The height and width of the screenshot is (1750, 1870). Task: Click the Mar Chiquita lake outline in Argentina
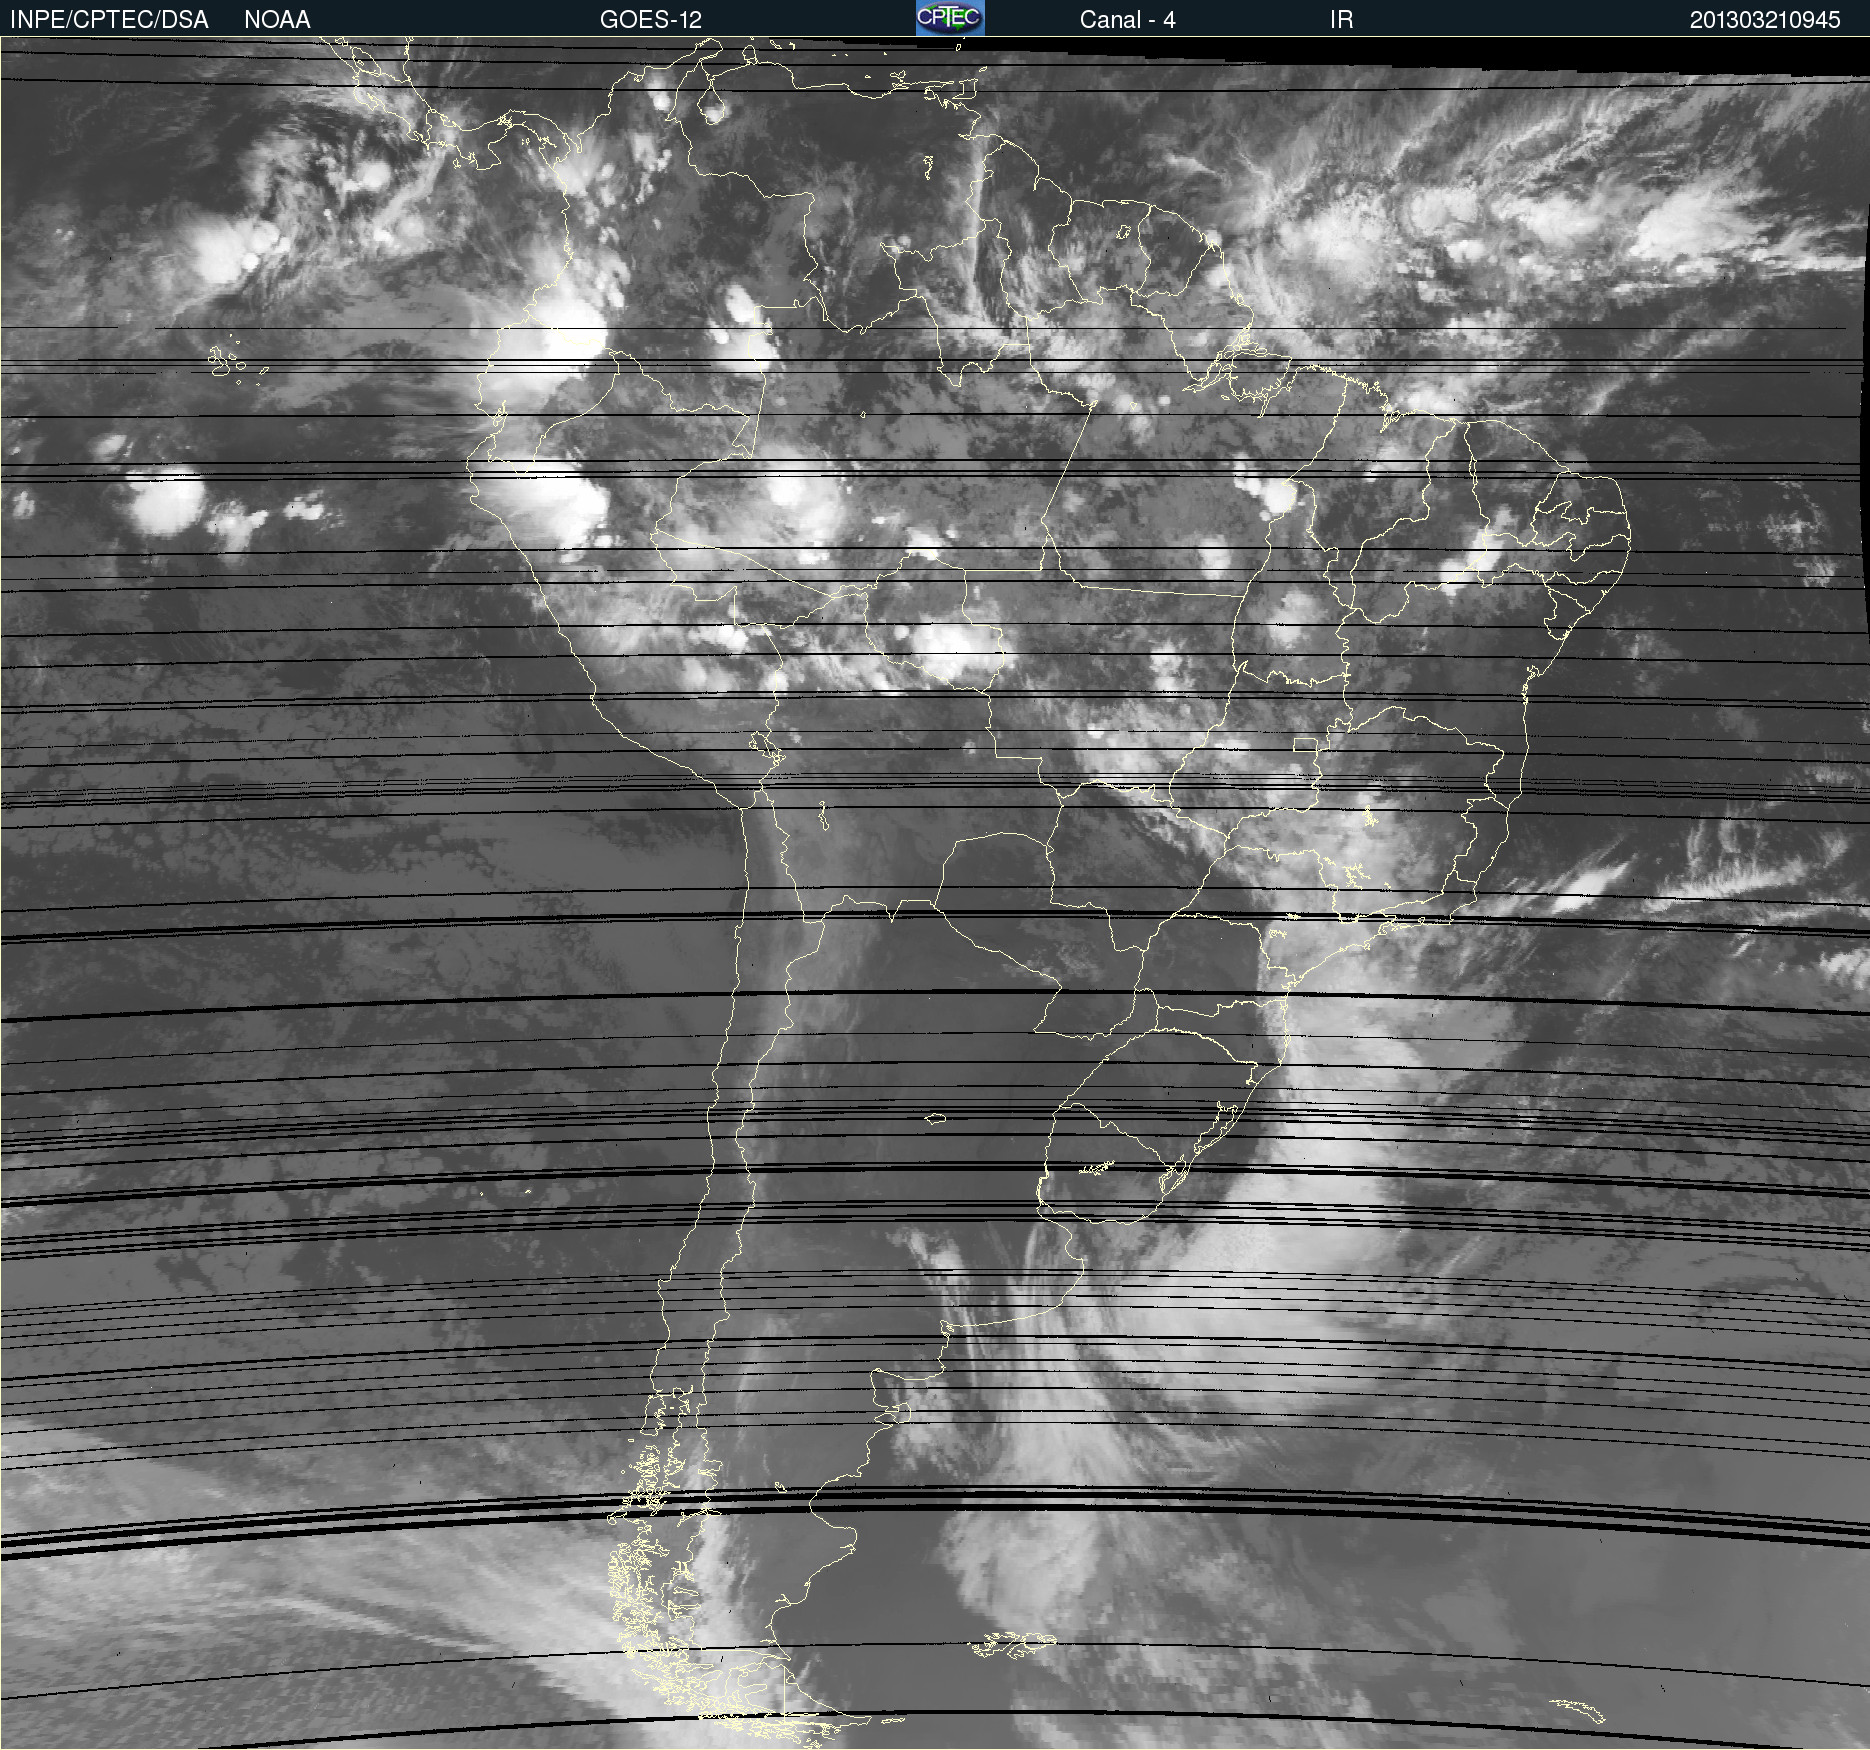click(x=935, y=1119)
